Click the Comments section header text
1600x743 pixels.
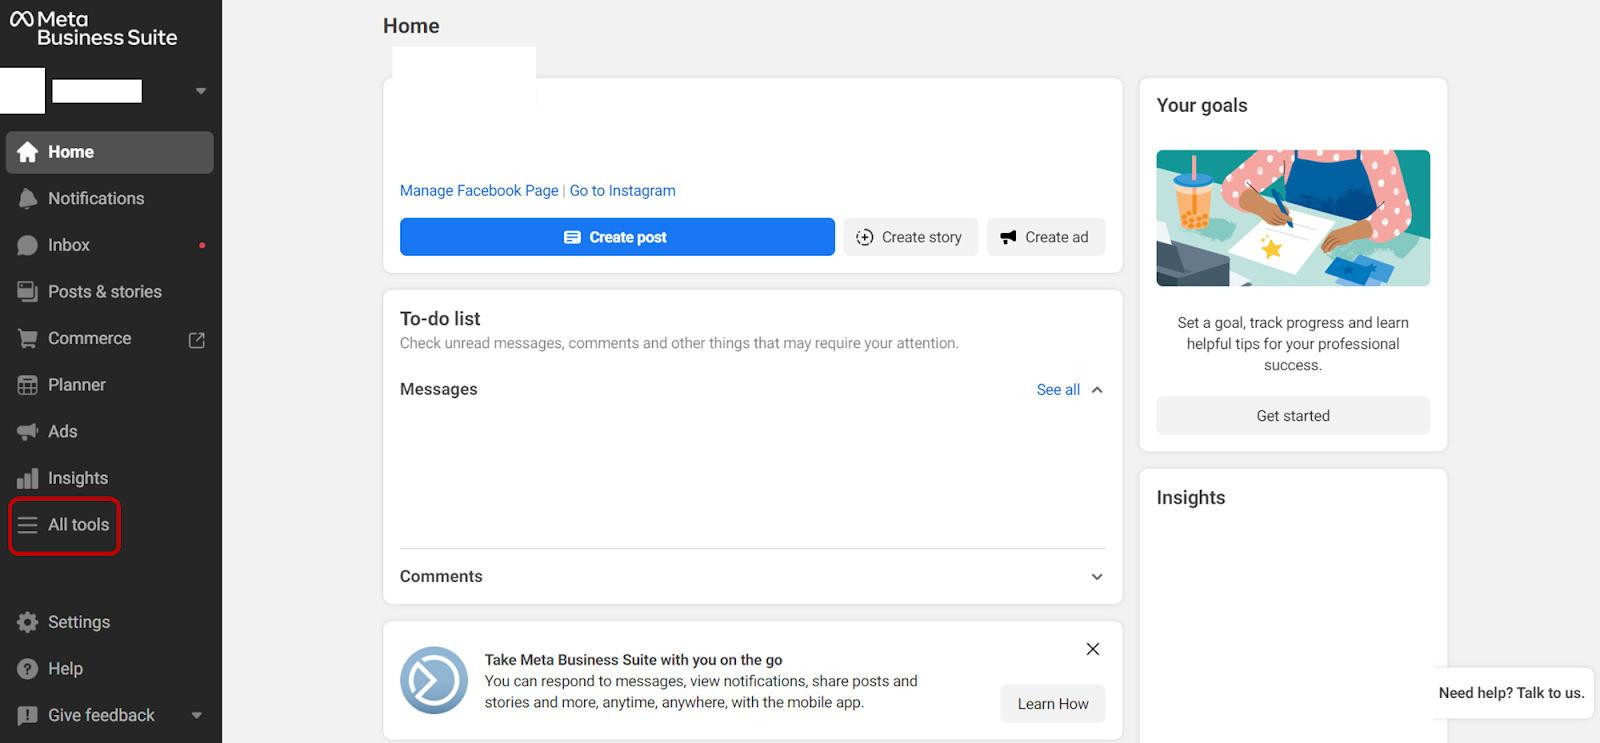coord(441,577)
